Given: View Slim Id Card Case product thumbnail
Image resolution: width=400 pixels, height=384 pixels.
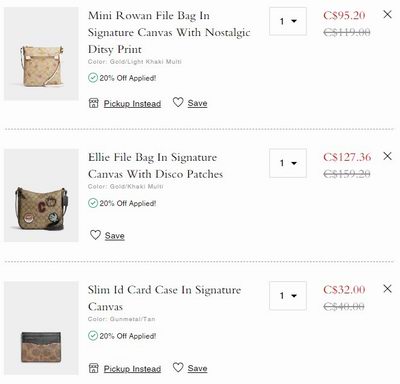Looking at the screenshot, I should coord(41,328).
